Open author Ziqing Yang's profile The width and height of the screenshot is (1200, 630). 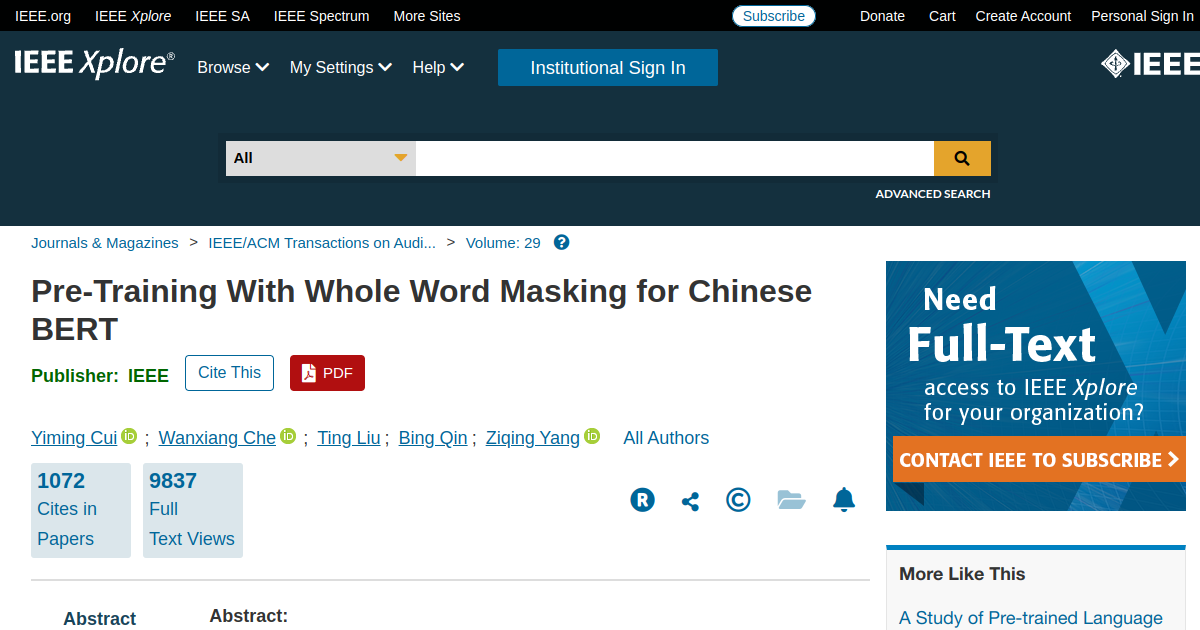pos(533,438)
